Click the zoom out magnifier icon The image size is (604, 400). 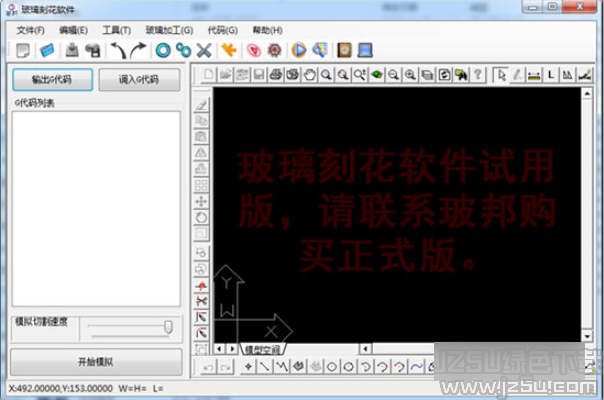pos(393,74)
